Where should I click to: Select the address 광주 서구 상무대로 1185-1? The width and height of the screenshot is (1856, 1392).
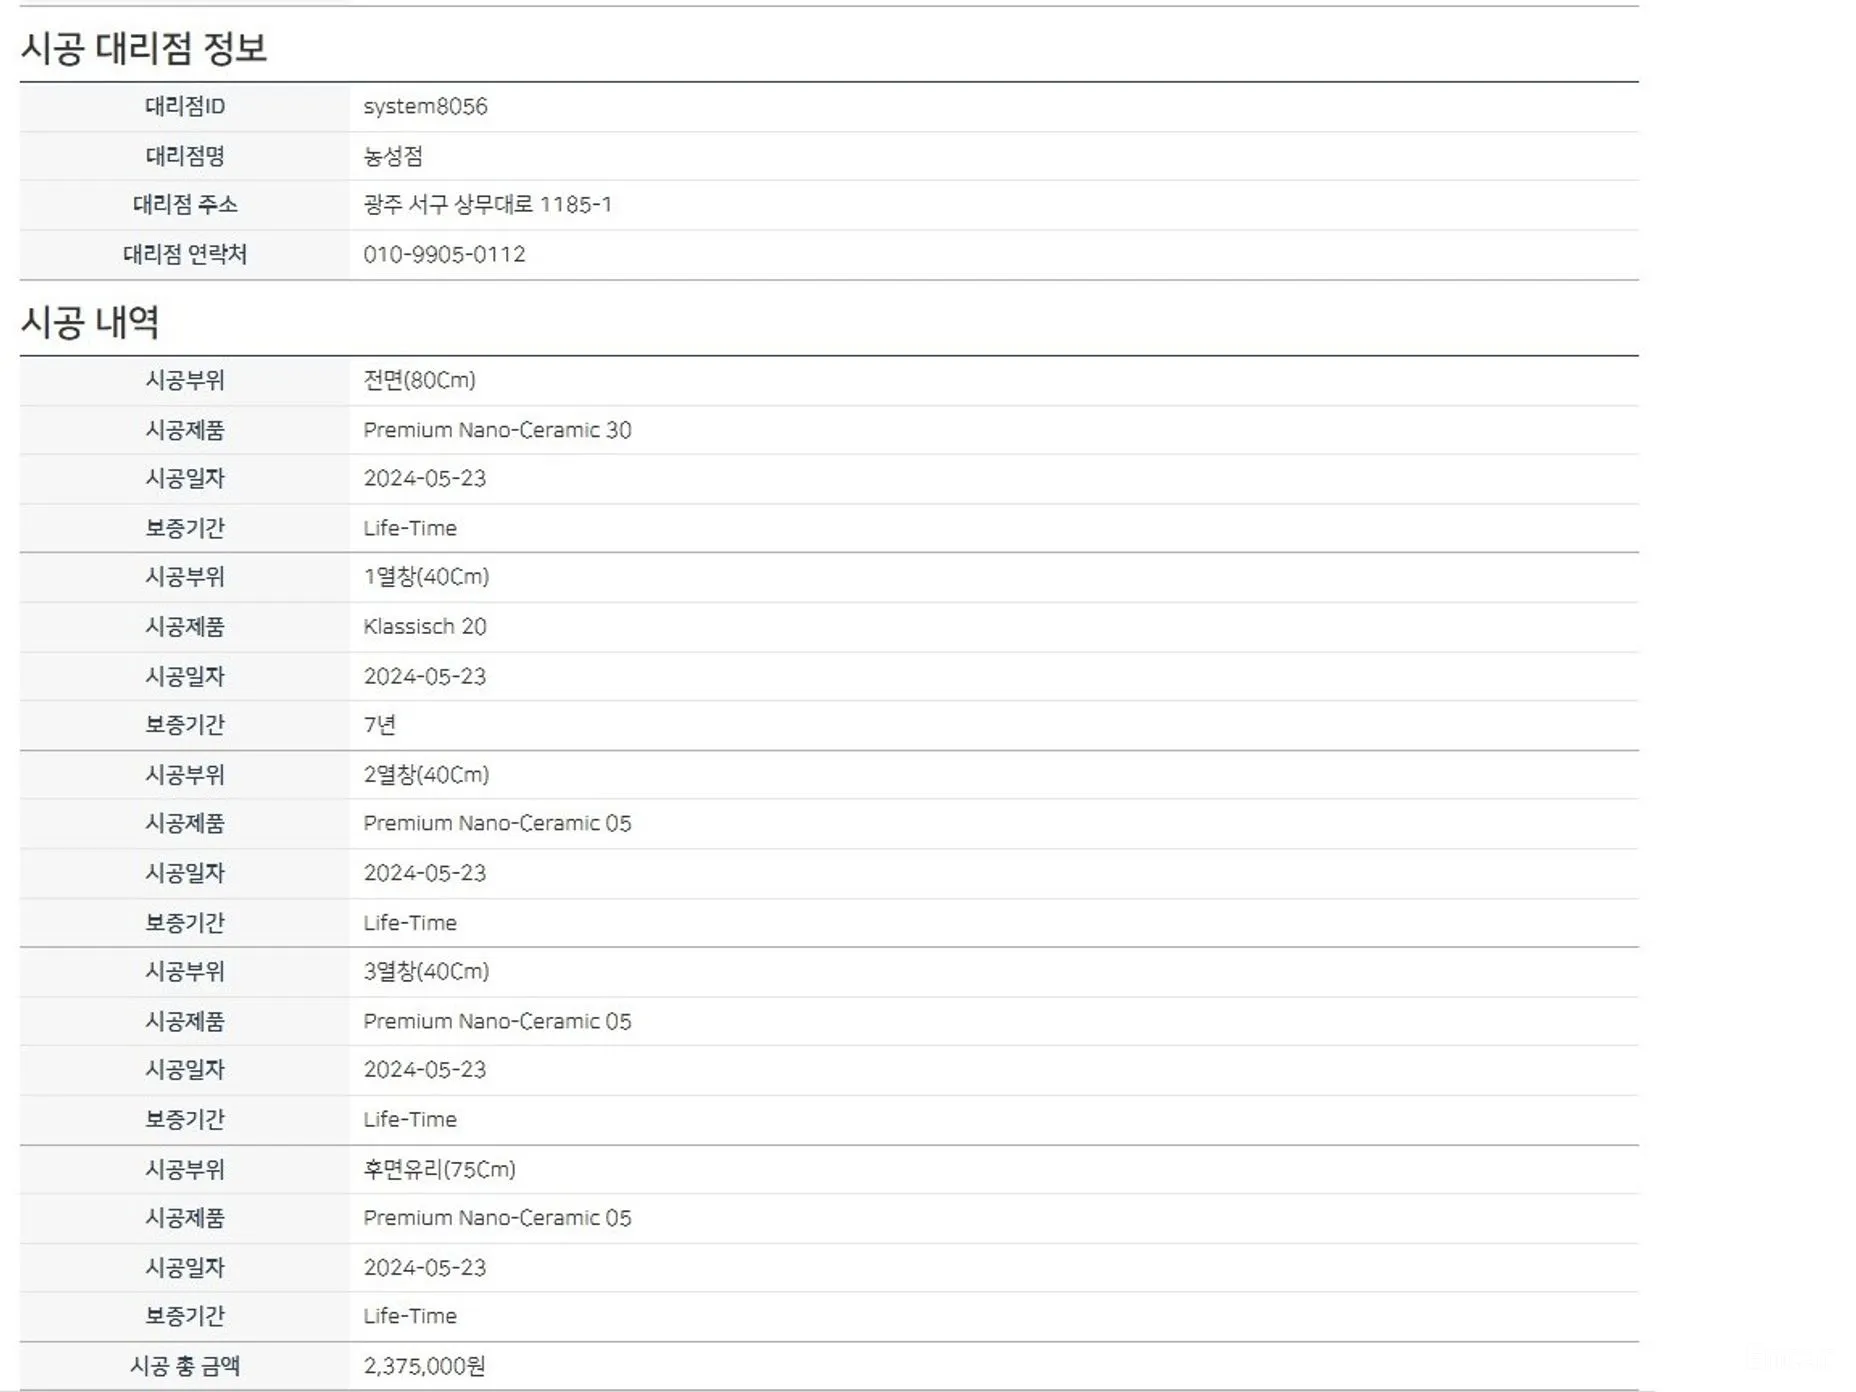pyautogui.click(x=487, y=205)
